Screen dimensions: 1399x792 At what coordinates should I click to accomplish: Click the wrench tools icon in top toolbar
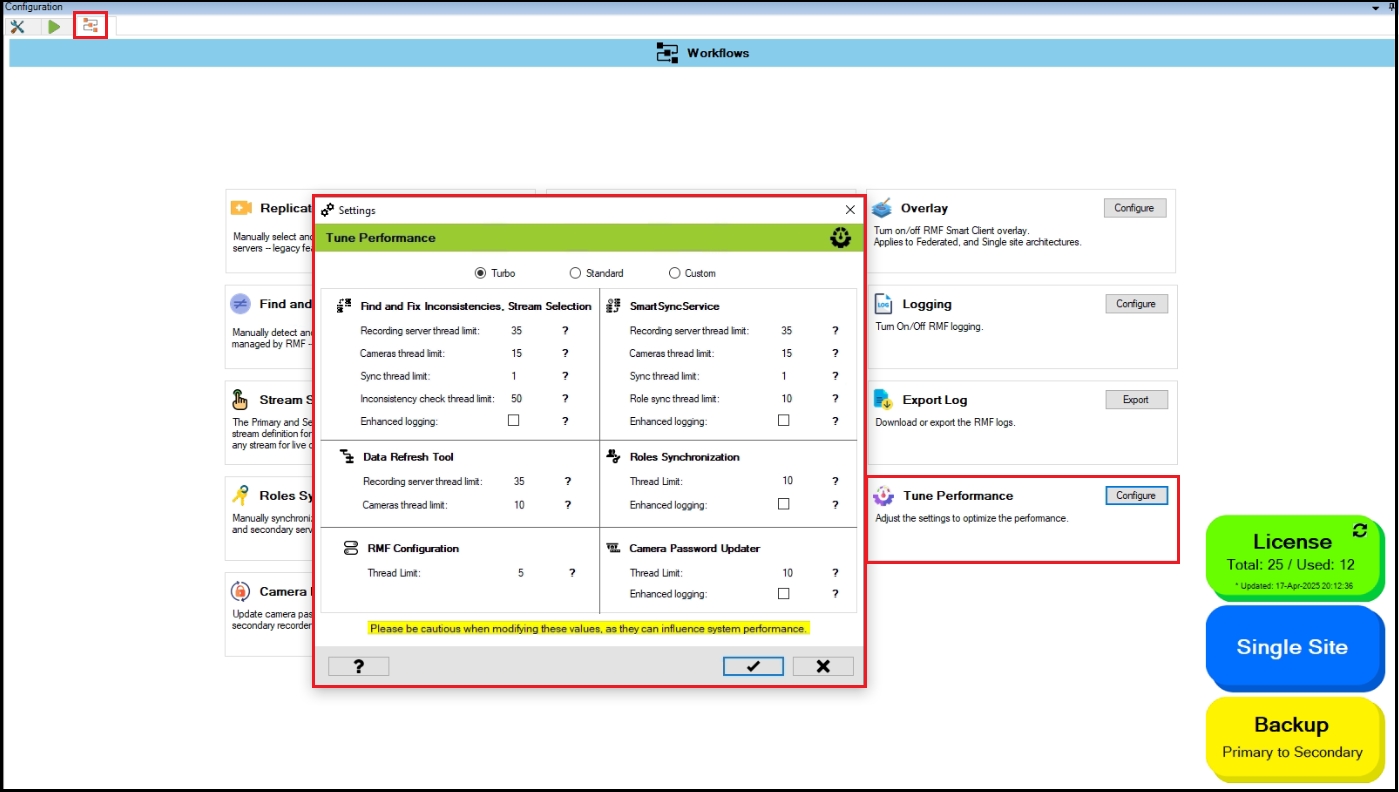[x=18, y=26]
